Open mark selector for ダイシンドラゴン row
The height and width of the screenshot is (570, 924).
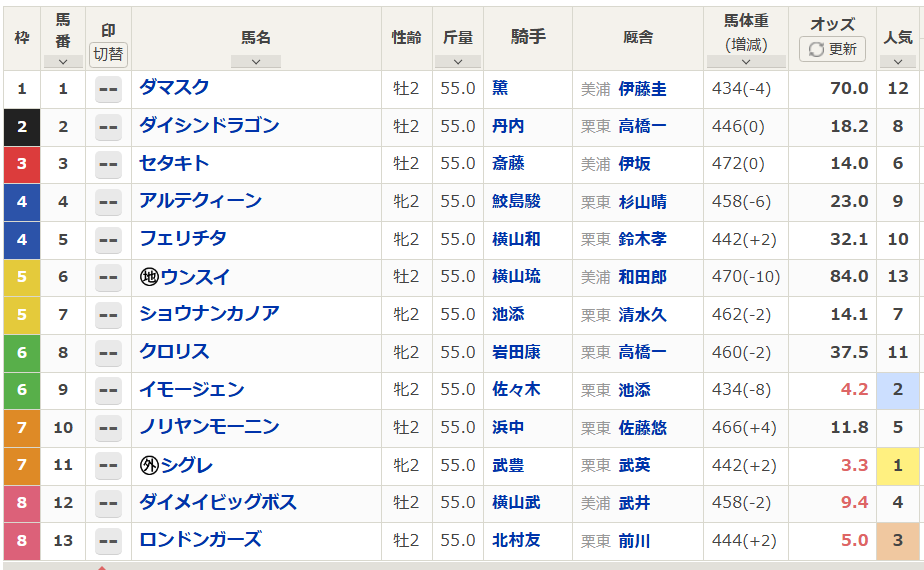[x=108, y=127]
